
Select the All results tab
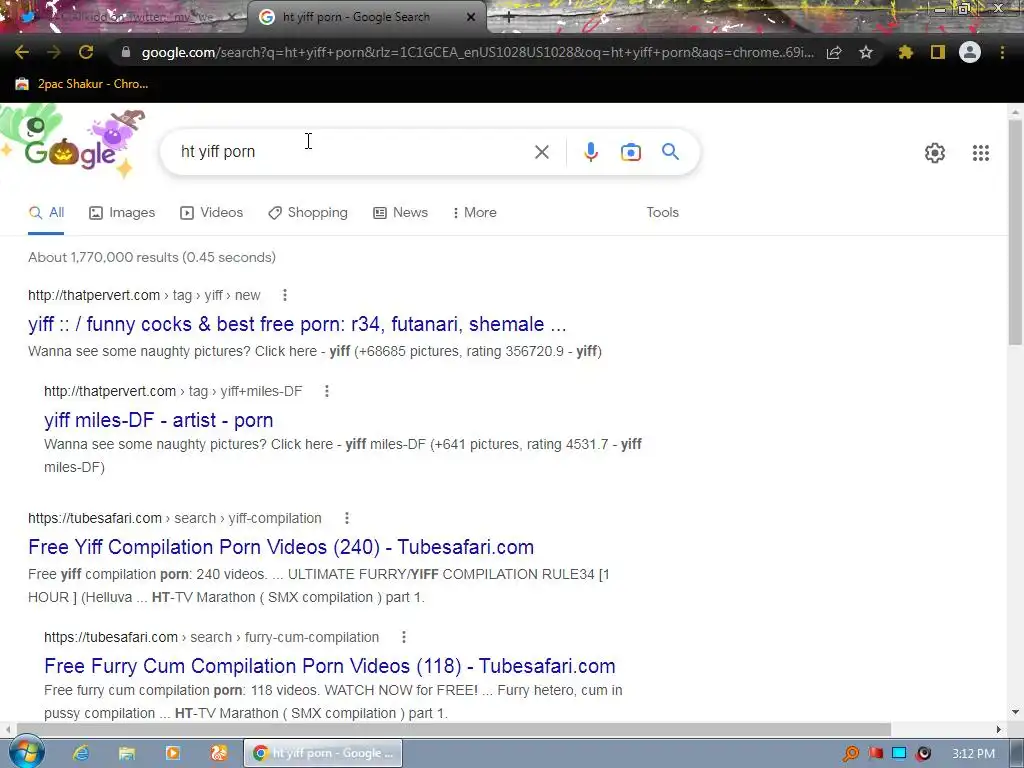46,212
